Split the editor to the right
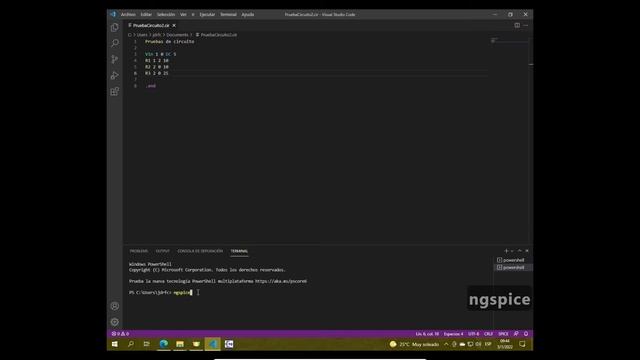Image resolution: width=640 pixels, height=360 pixels. (517, 25)
